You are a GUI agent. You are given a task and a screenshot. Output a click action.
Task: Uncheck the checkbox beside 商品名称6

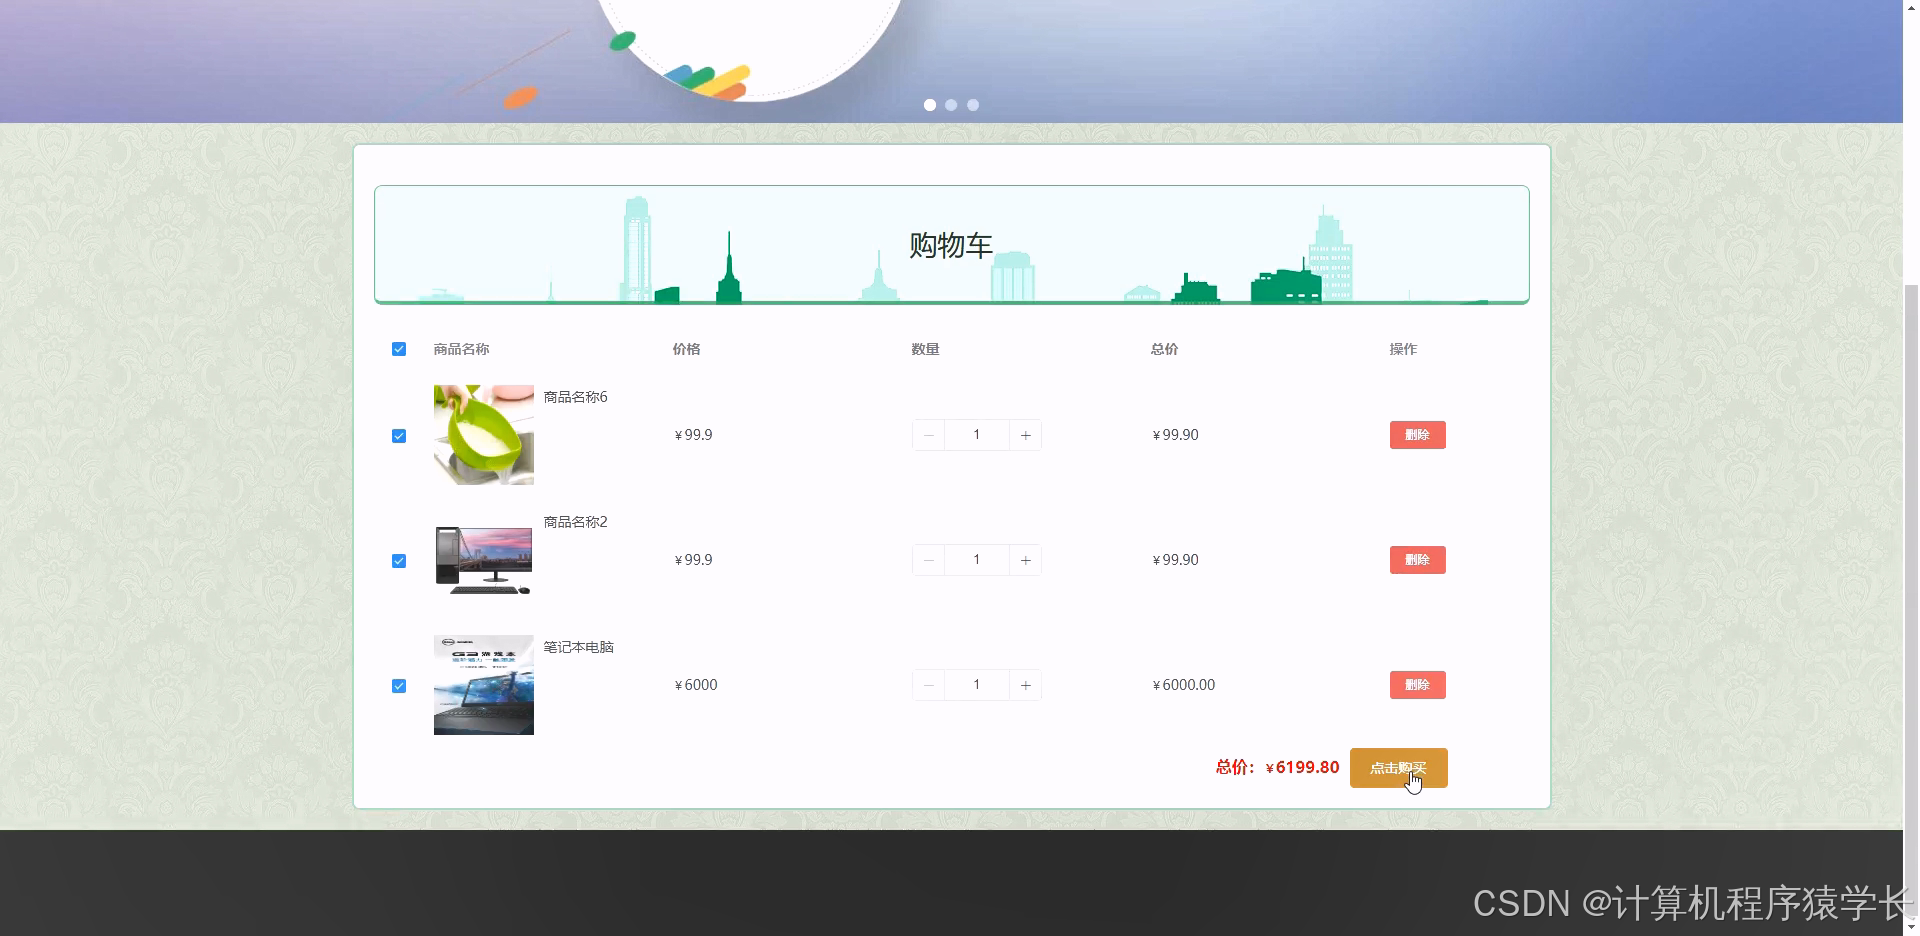coord(399,435)
